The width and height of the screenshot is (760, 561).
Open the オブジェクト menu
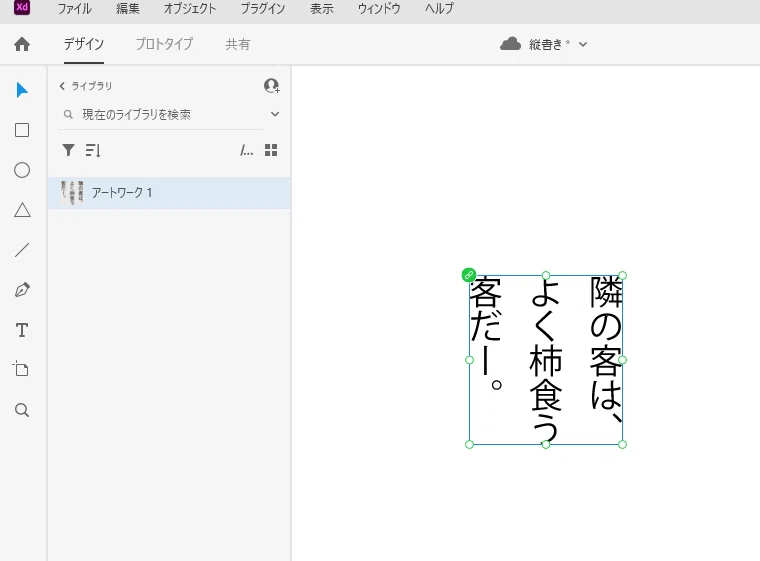[190, 9]
